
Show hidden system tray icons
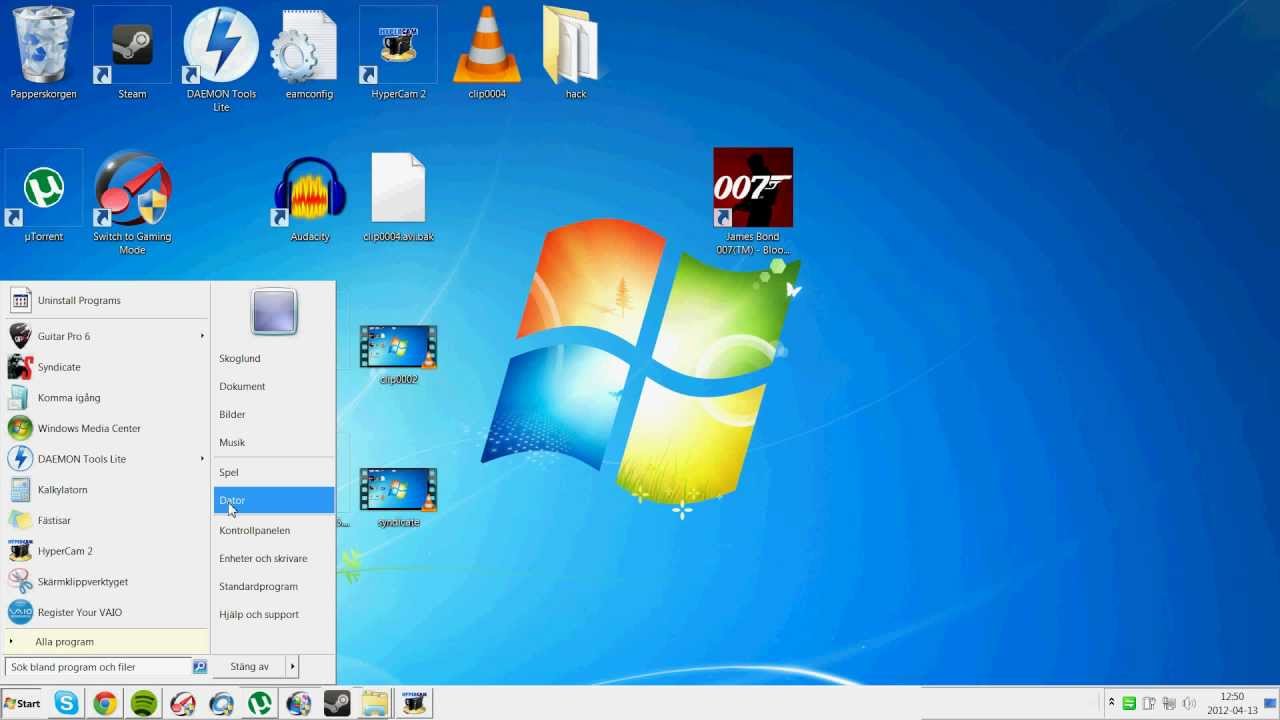(x=1111, y=703)
